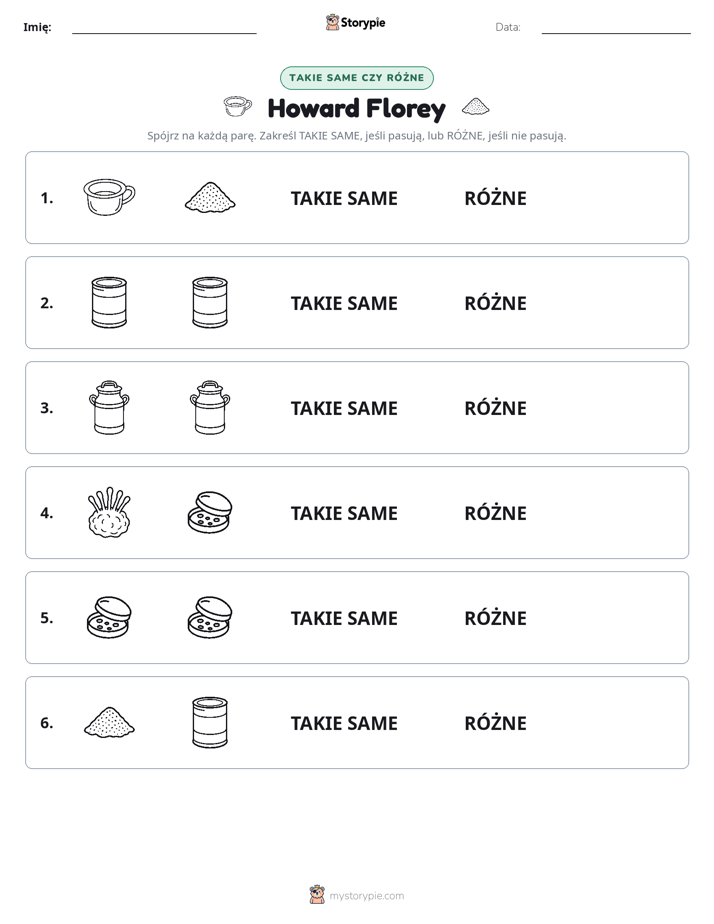Click the powder pile icon in row 6
Image resolution: width=714 pixels, height=924 pixels.
(x=109, y=722)
